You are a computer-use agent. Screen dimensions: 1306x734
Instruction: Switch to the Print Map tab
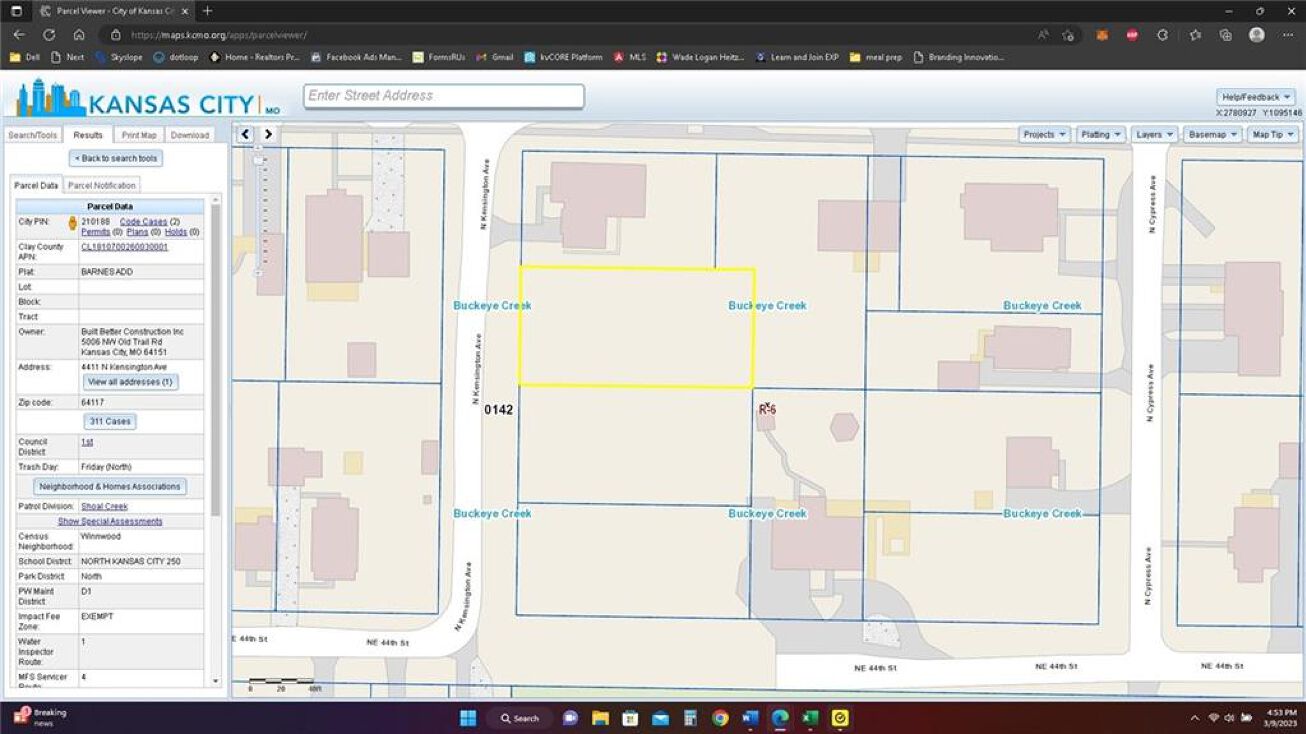tap(139, 135)
